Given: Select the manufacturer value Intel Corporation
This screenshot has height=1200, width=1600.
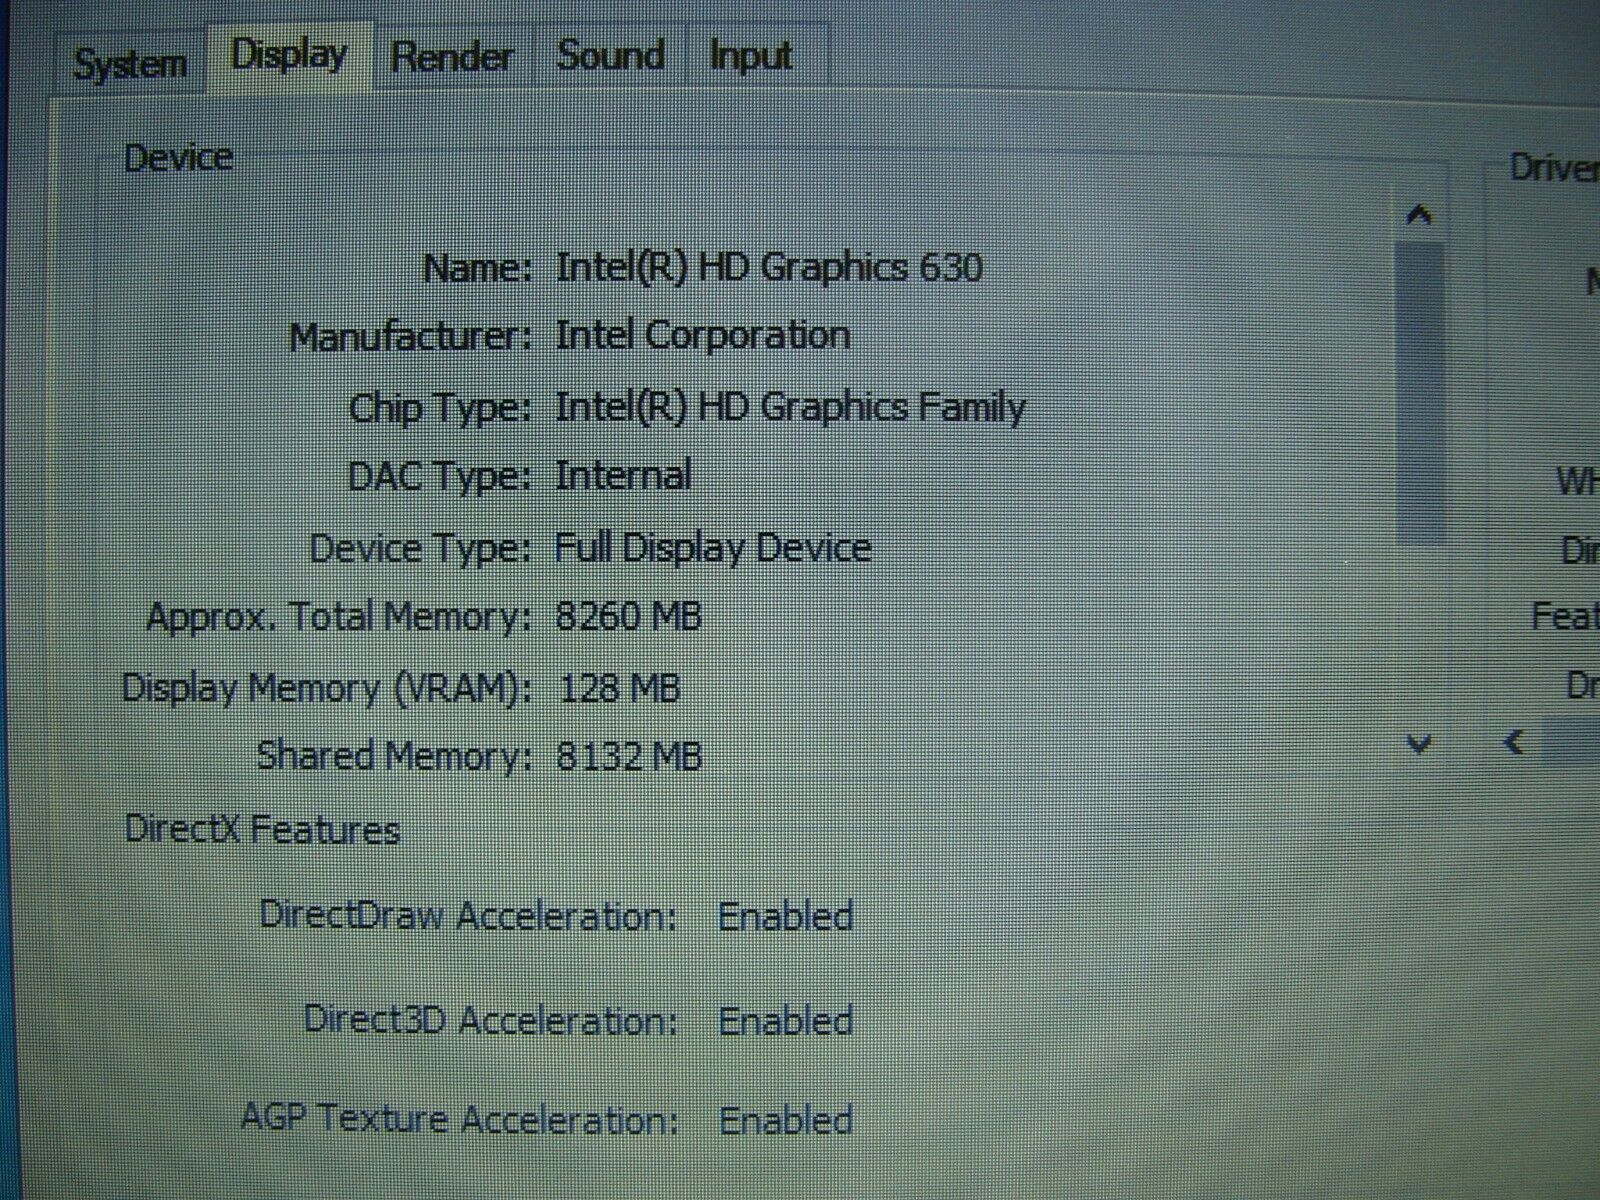Looking at the screenshot, I should coord(702,335).
